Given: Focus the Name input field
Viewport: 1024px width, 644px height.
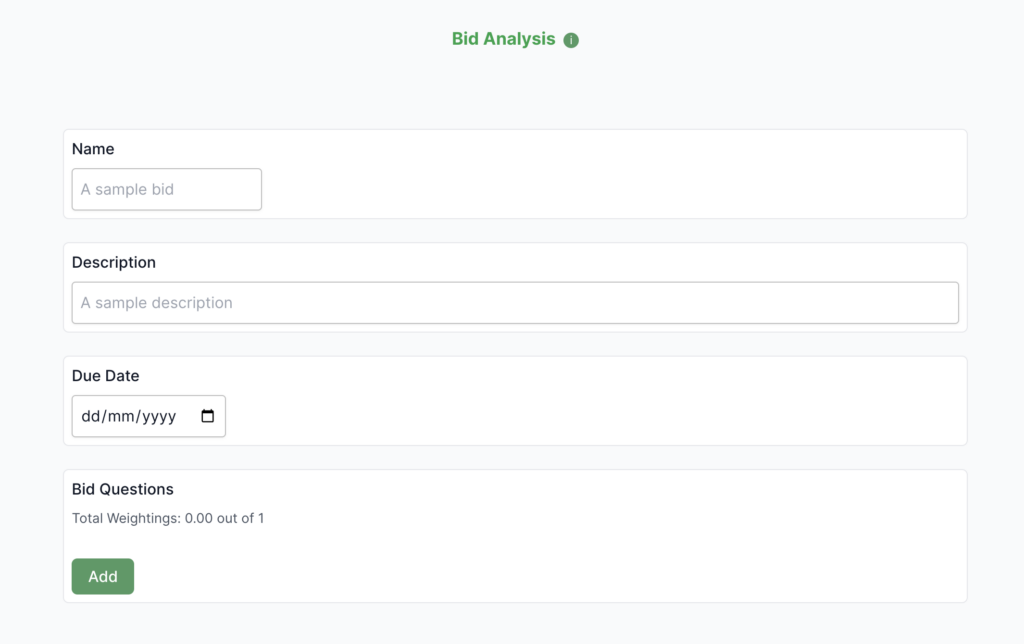Looking at the screenshot, I should coord(167,189).
